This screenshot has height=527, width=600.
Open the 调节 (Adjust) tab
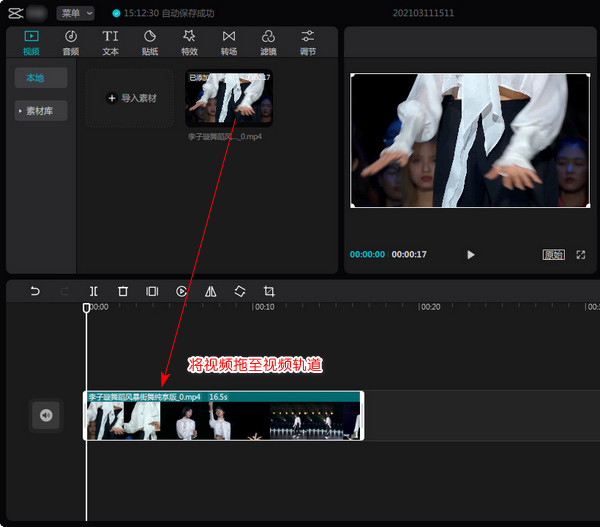(308, 43)
